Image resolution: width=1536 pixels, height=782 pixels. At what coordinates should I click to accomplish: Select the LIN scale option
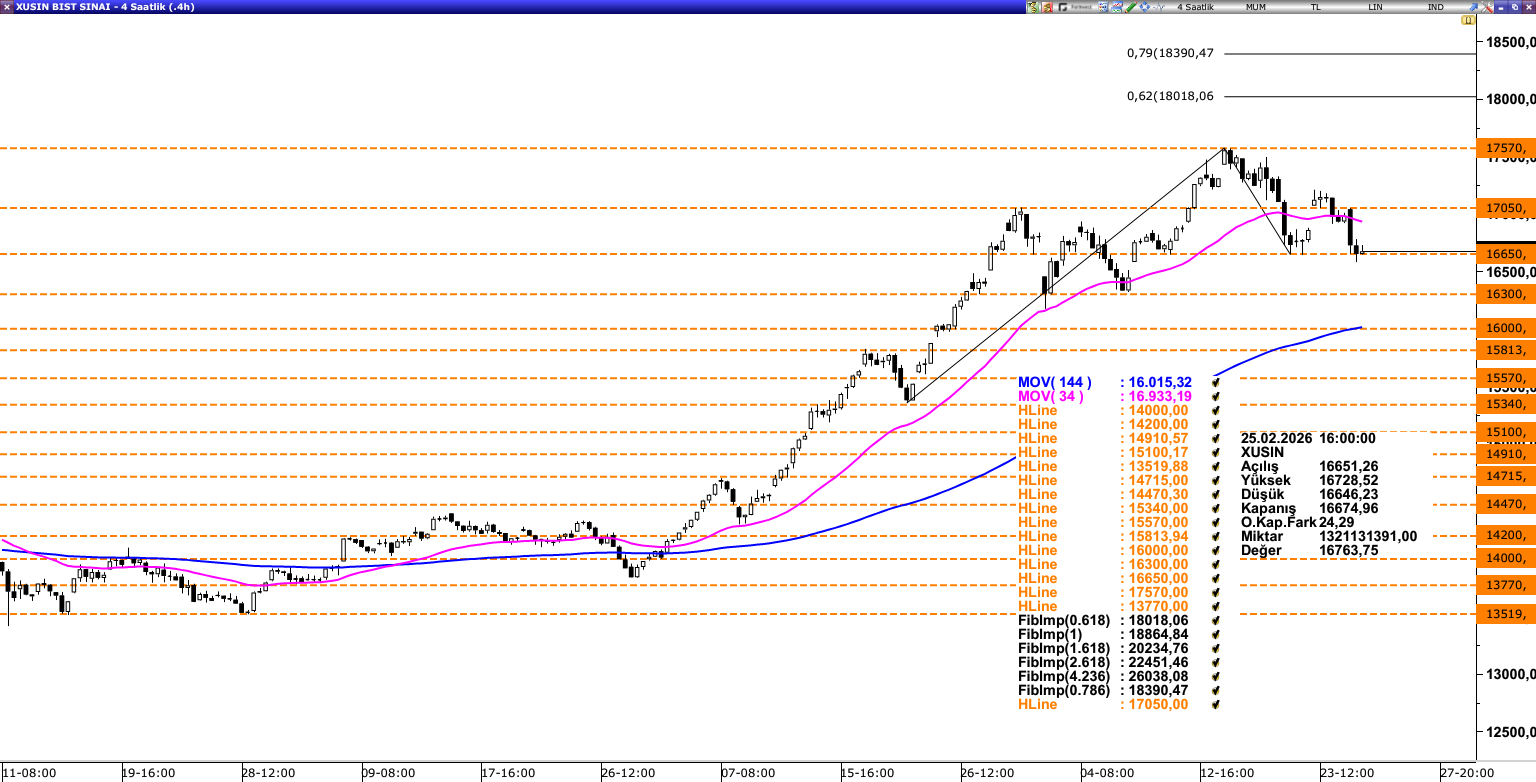1375,7
